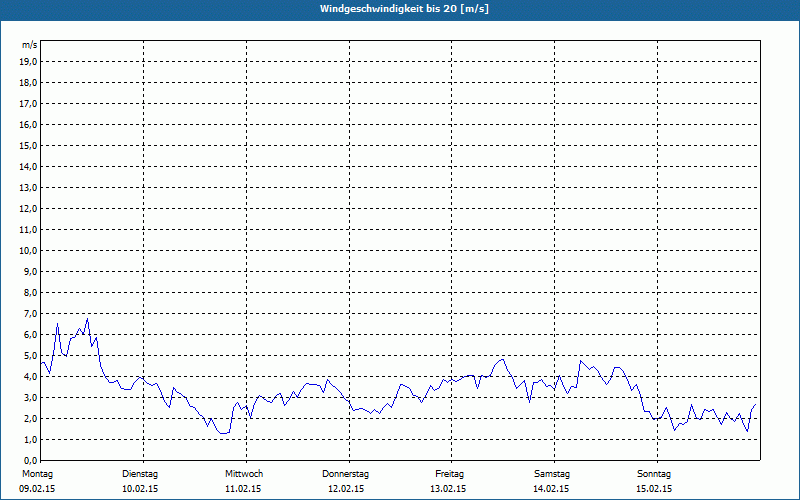Select the 'Mittwoch' day label

tap(244, 474)
